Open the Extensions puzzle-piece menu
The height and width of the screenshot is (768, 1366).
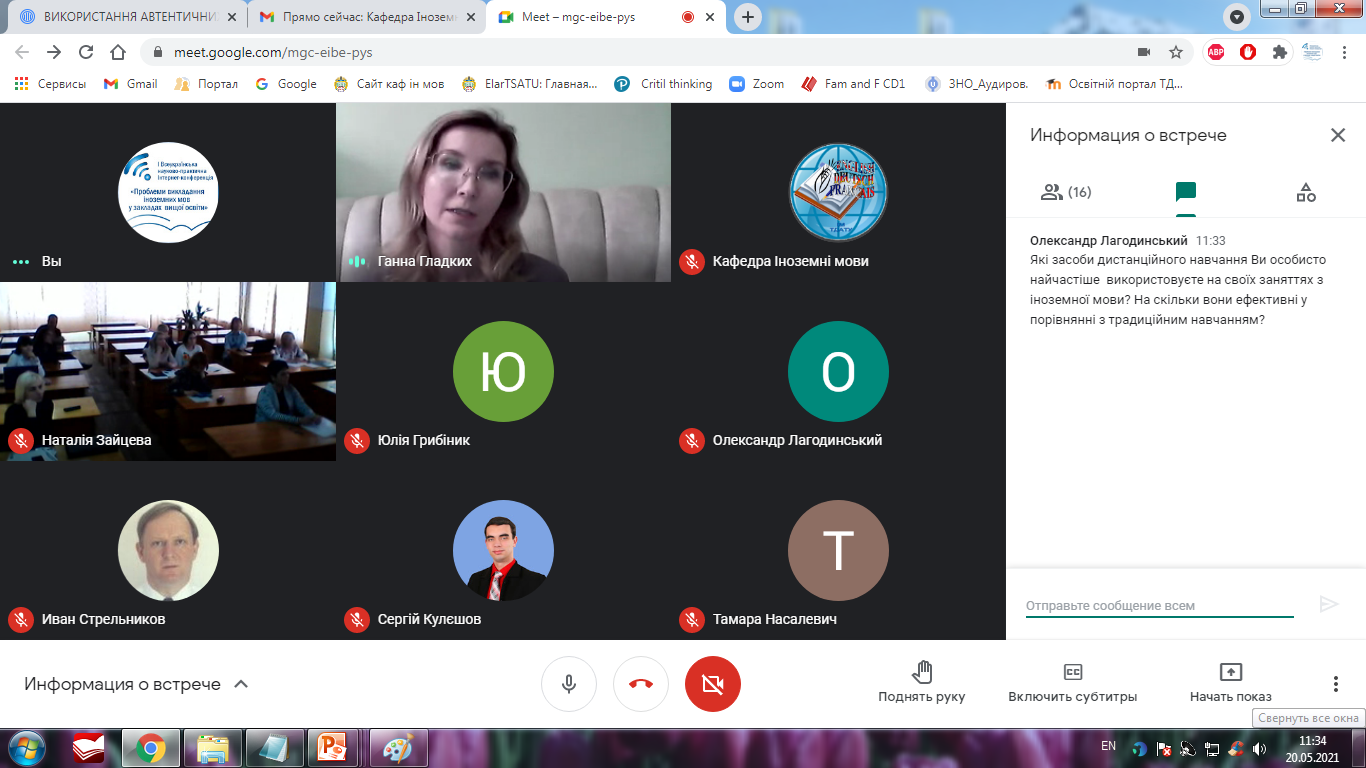pos(1279,52)
